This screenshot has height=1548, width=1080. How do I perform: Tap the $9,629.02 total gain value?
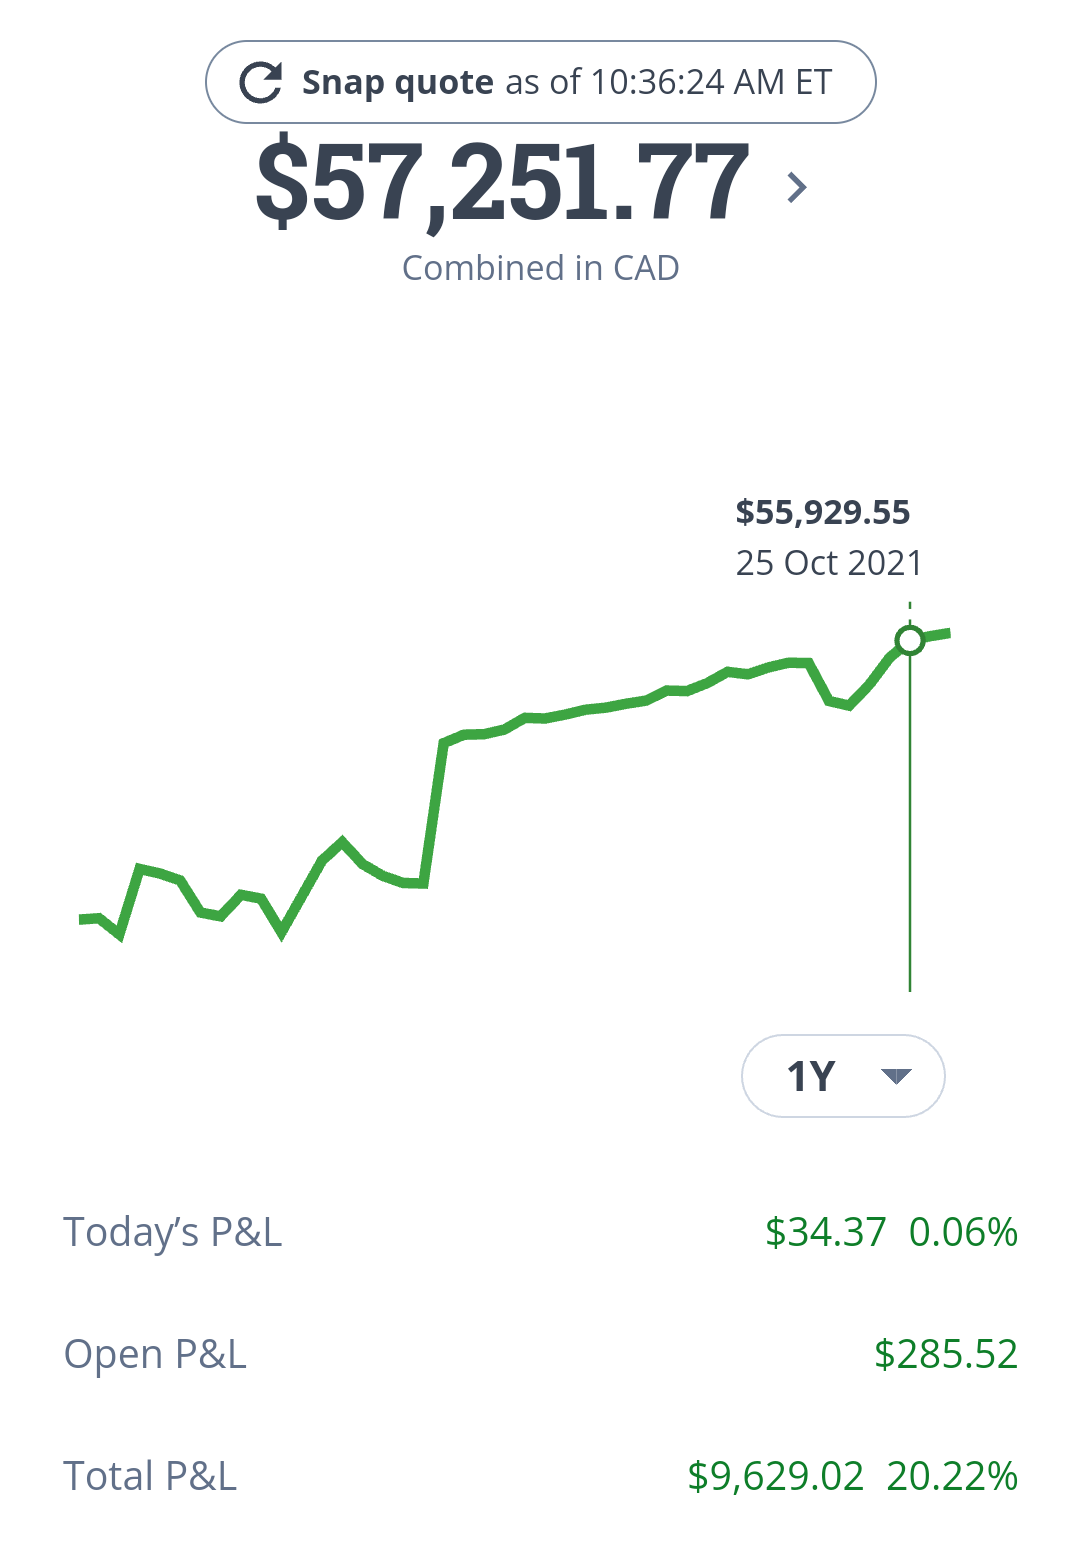(x=775, y=1476)
